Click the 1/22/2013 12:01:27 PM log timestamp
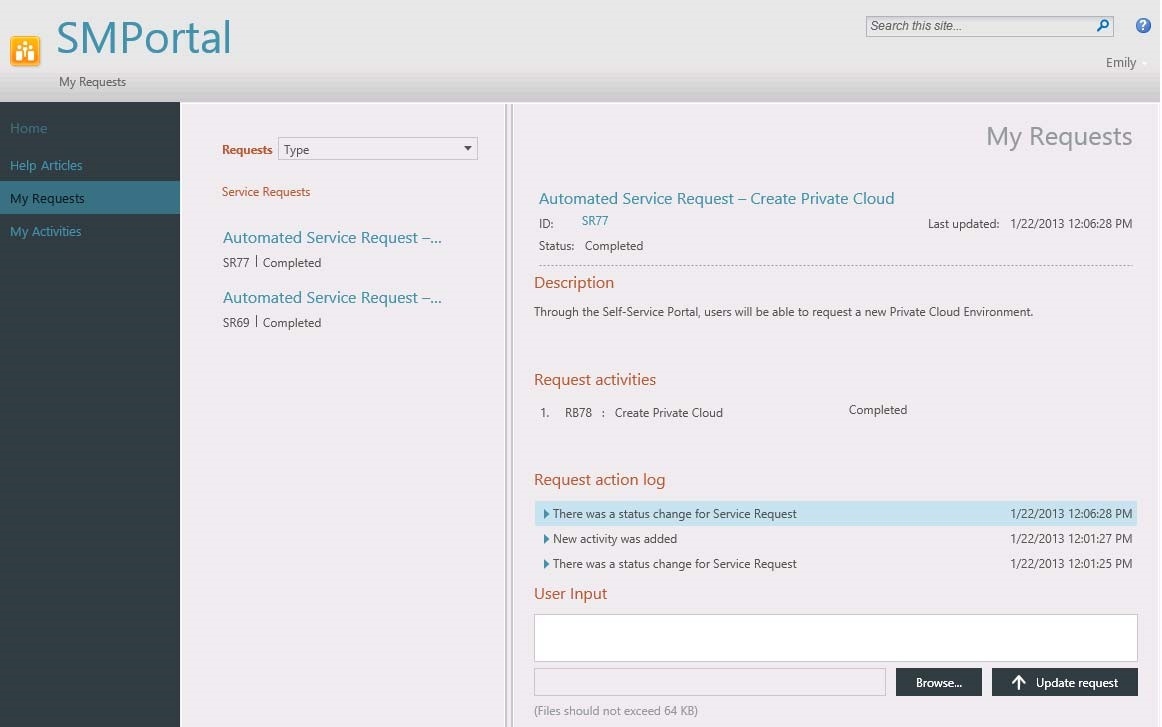Screen dimensions: 1162x727 (1071, 539)
